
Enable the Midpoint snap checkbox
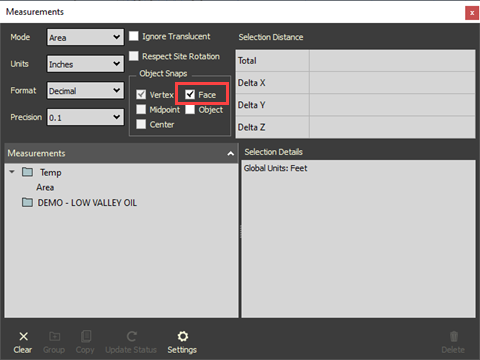pyautogui.click(x=141, y=109)
